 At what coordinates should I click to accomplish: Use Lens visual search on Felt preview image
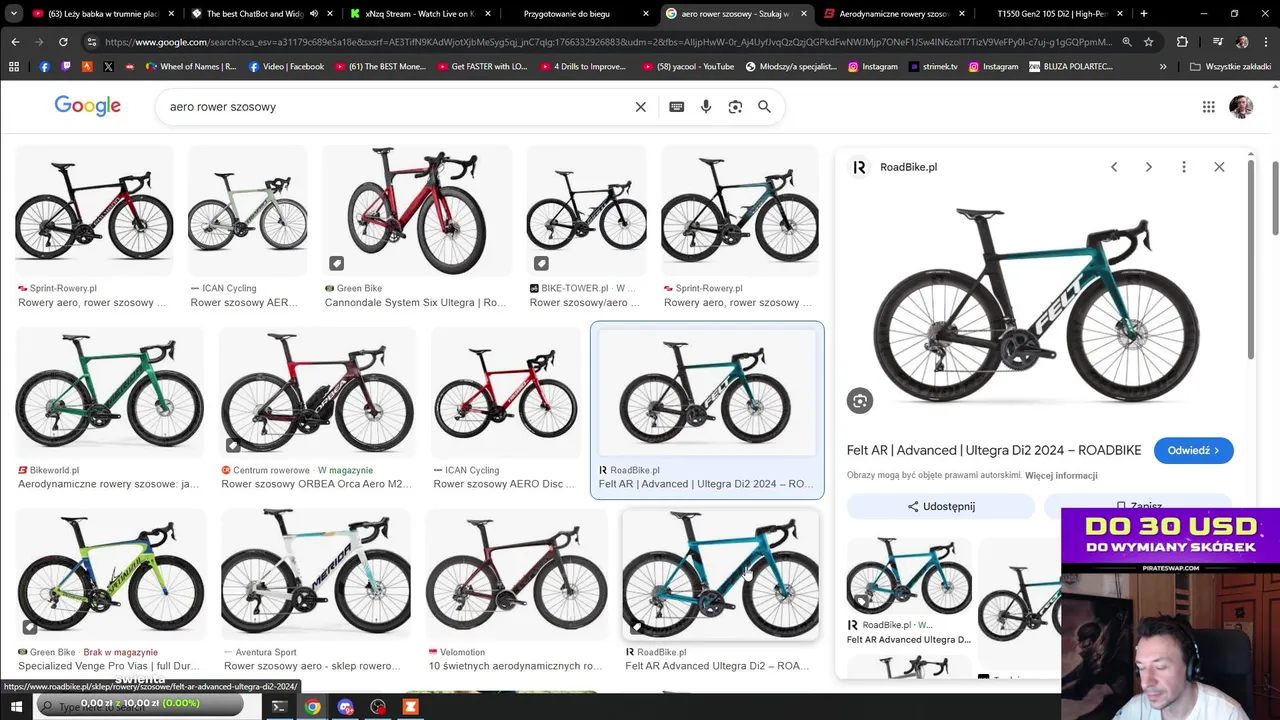(860, 401)
